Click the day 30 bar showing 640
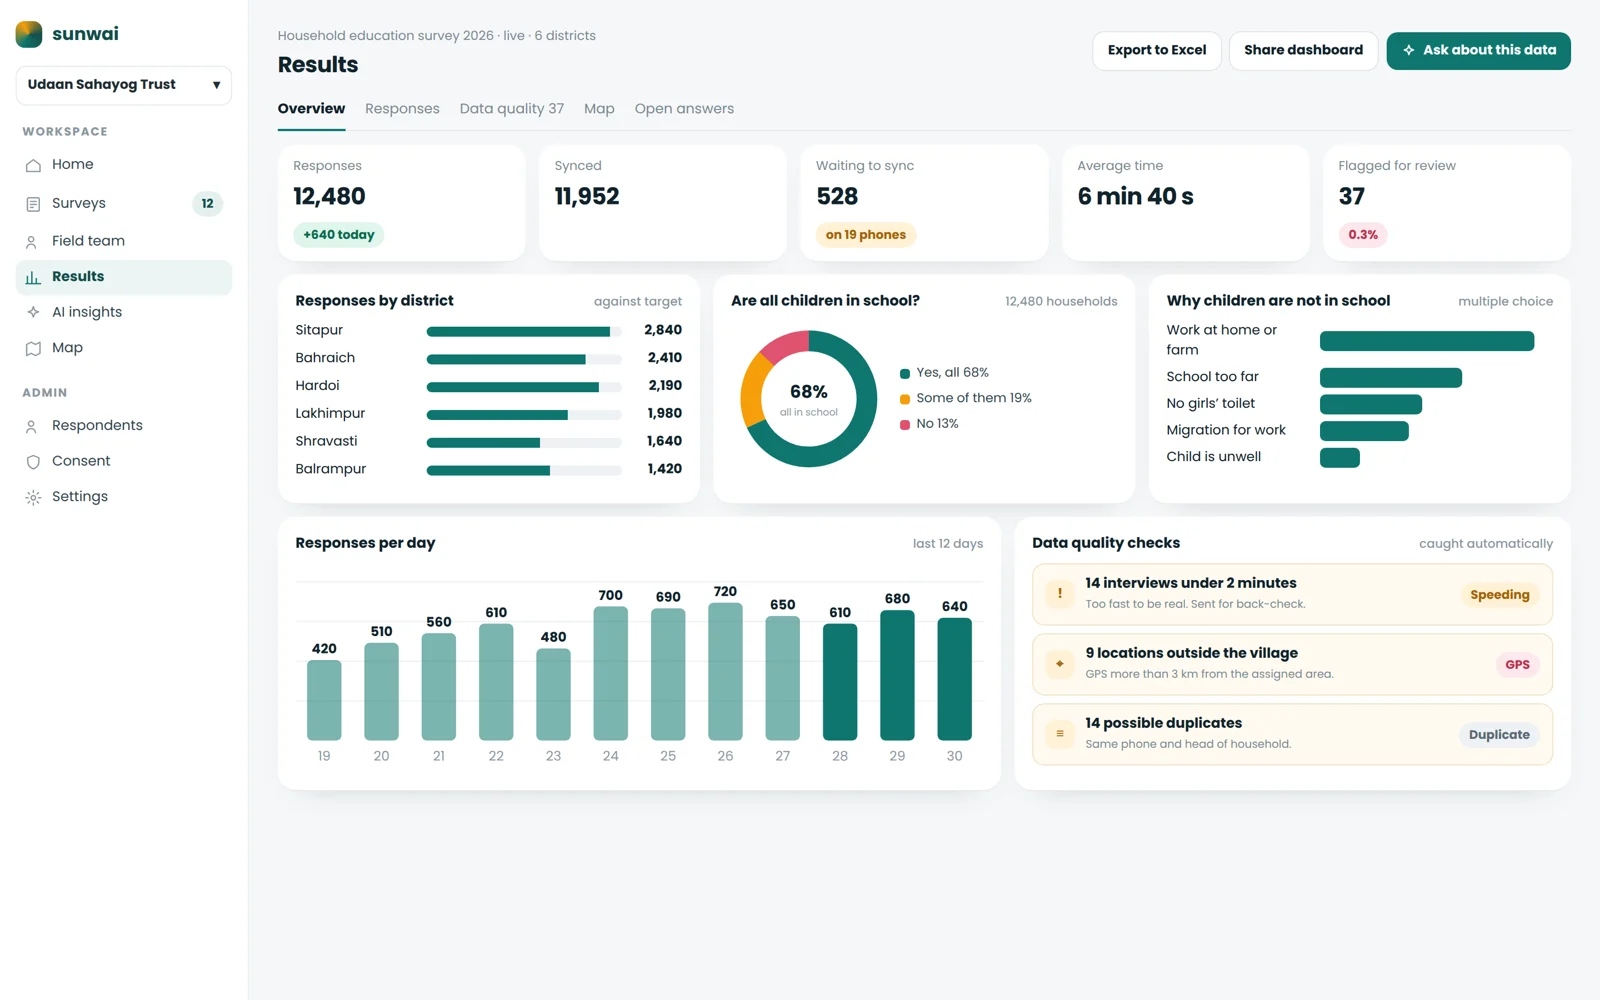 (955, 679)
